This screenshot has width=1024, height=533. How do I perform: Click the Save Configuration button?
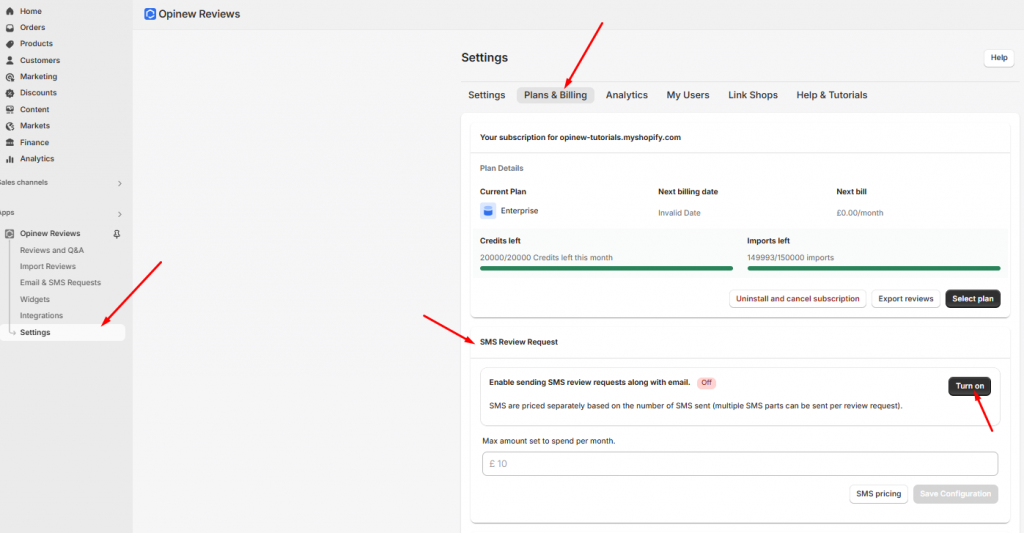[955, 494]
